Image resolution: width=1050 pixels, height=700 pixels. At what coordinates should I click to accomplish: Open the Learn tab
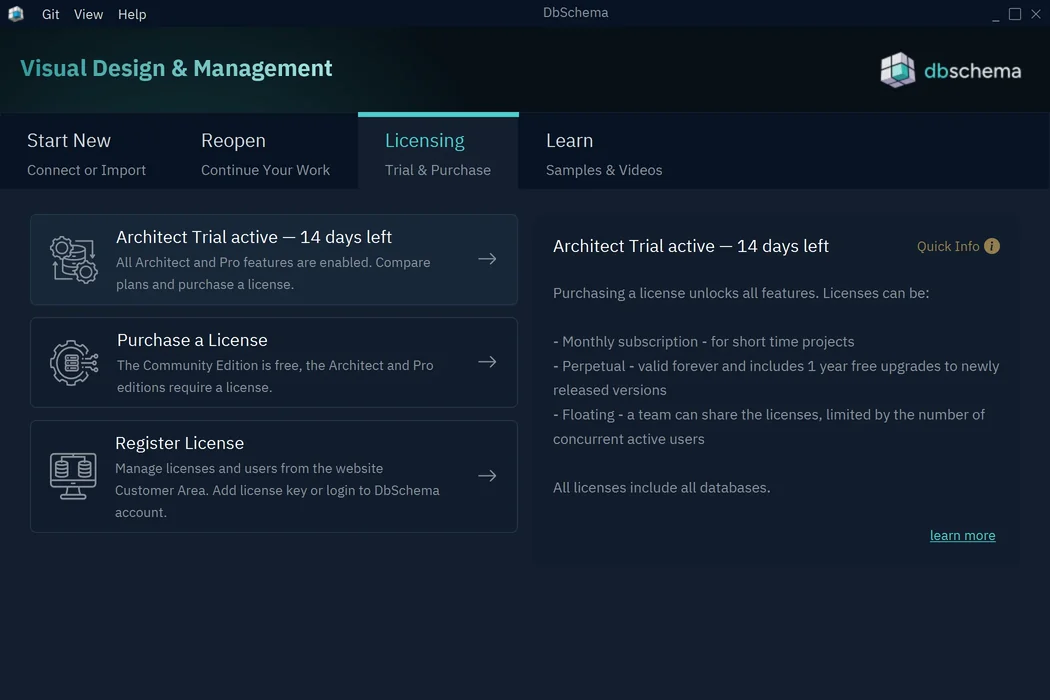(x=604, y=153)
